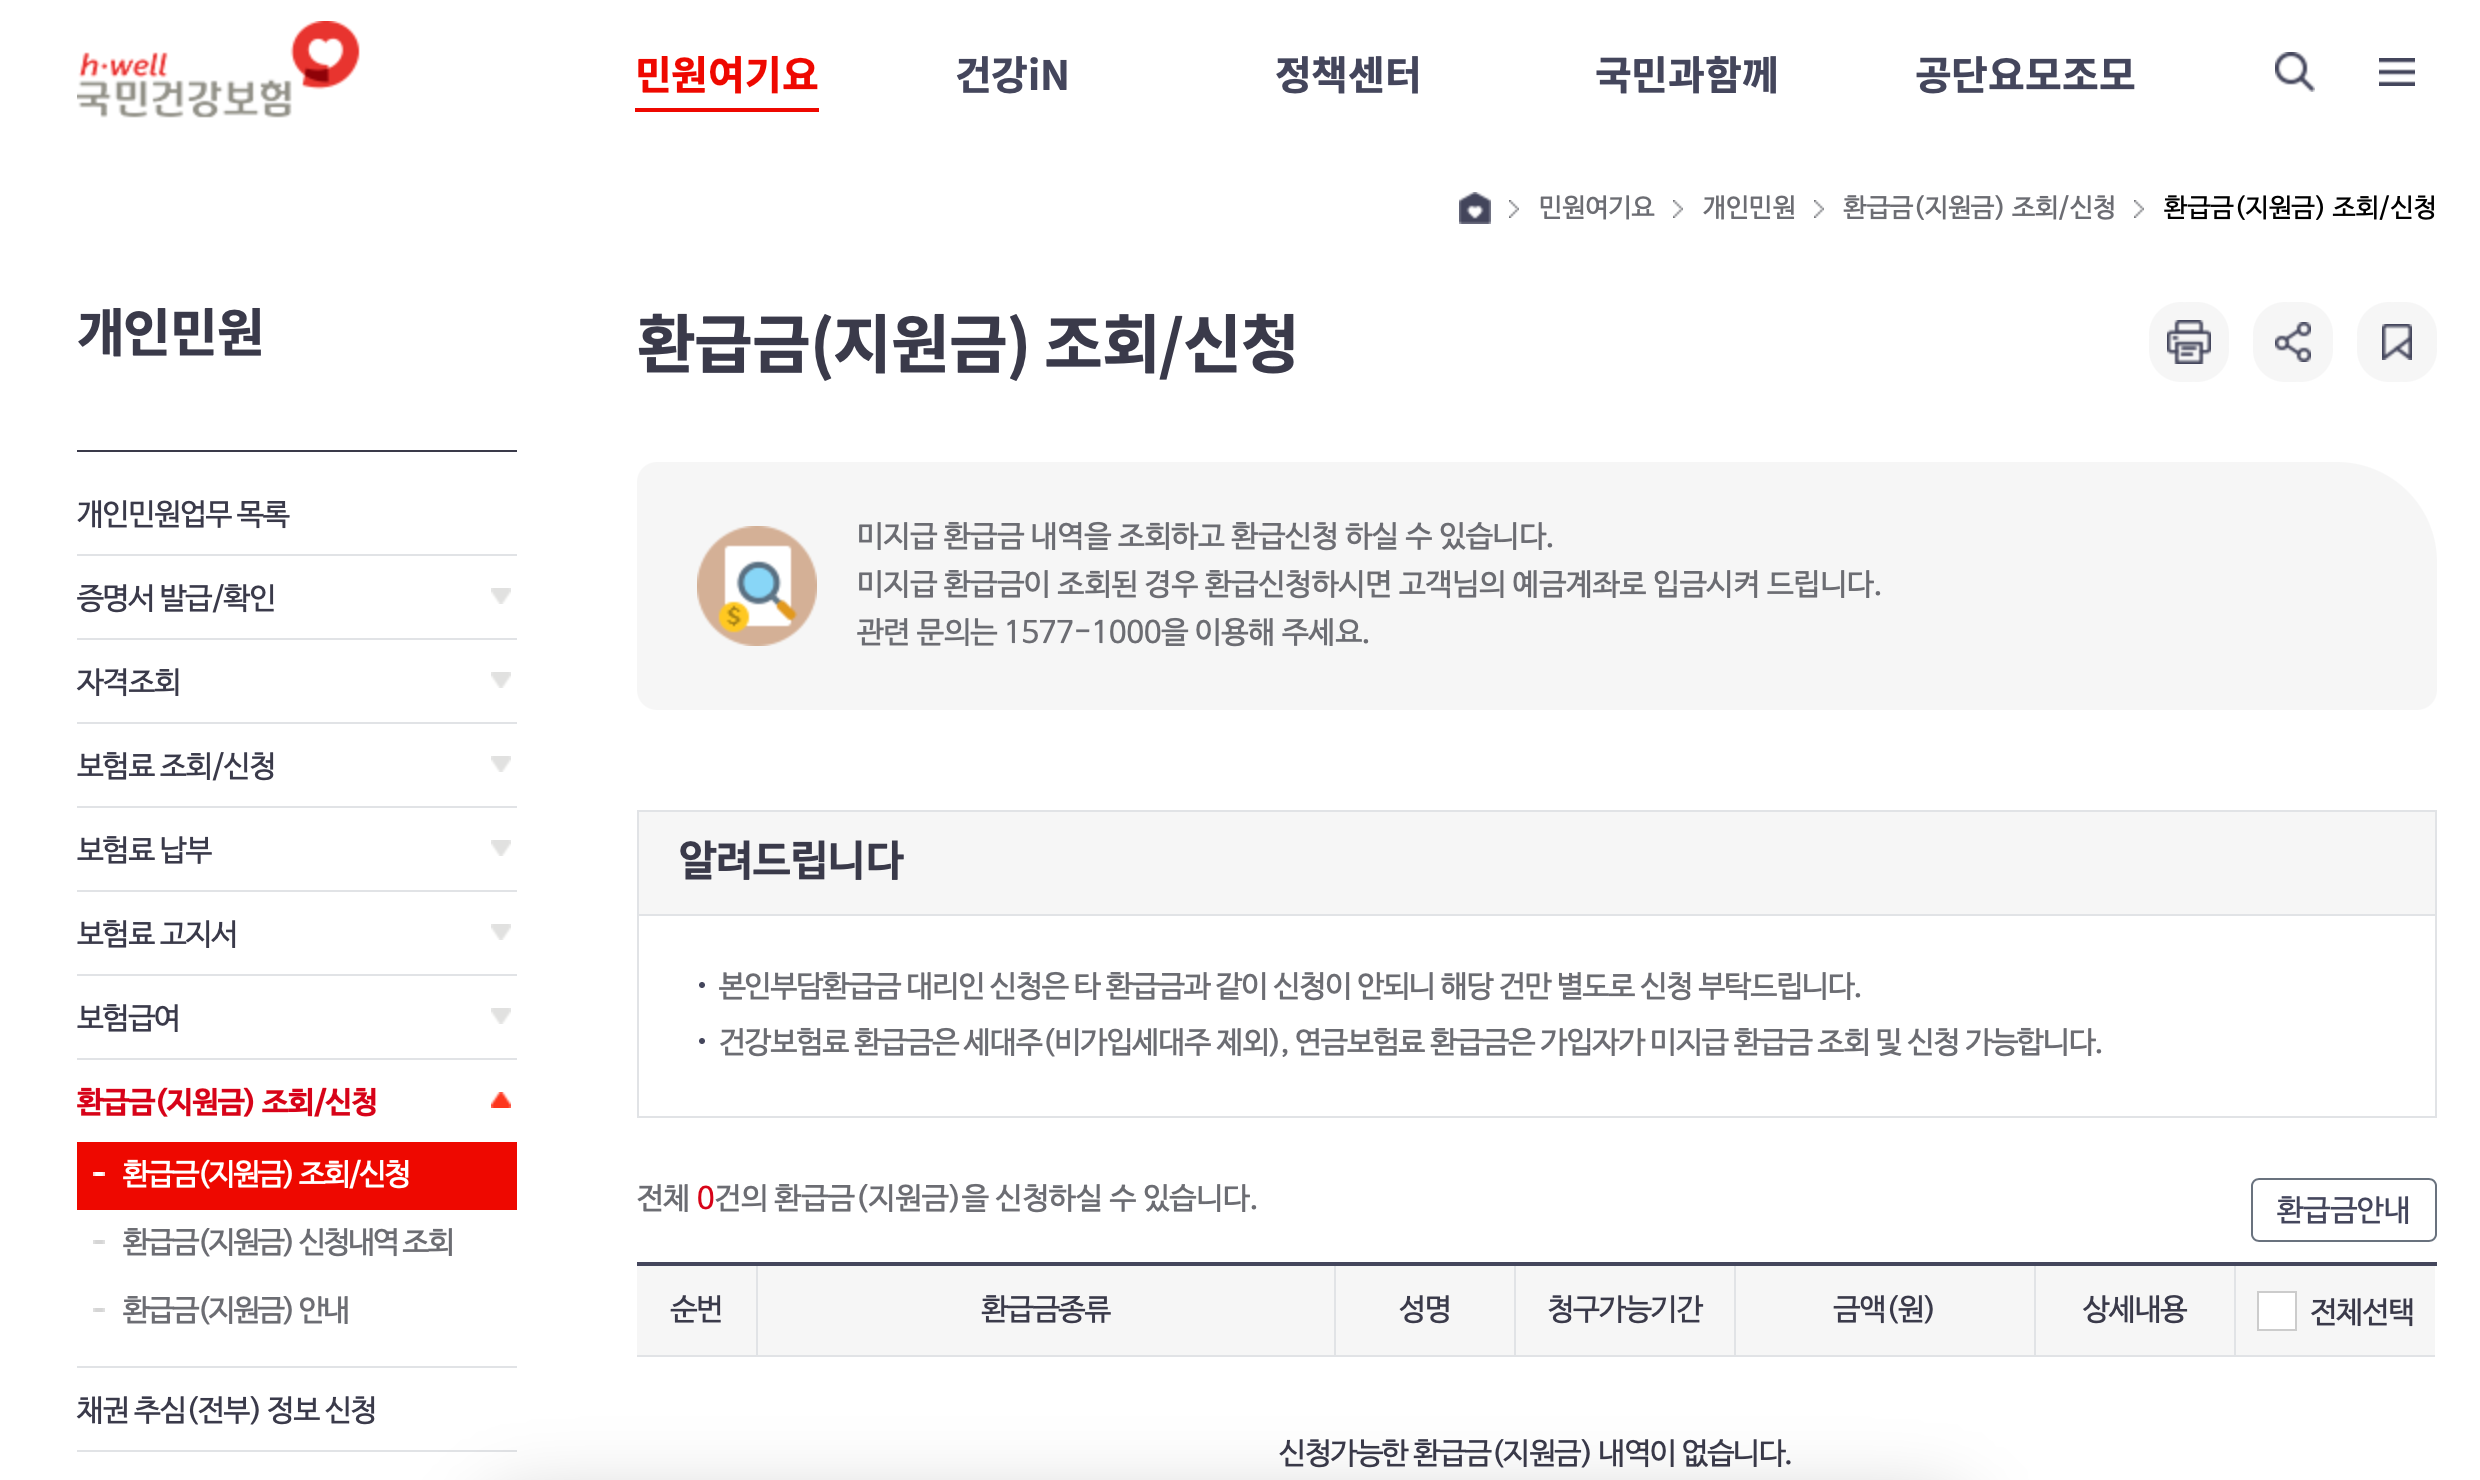Screen dimensions: 2480x1480
Task: Open 채권 추심(전부) 정보 신청 item
Action: click(227, 1409)
